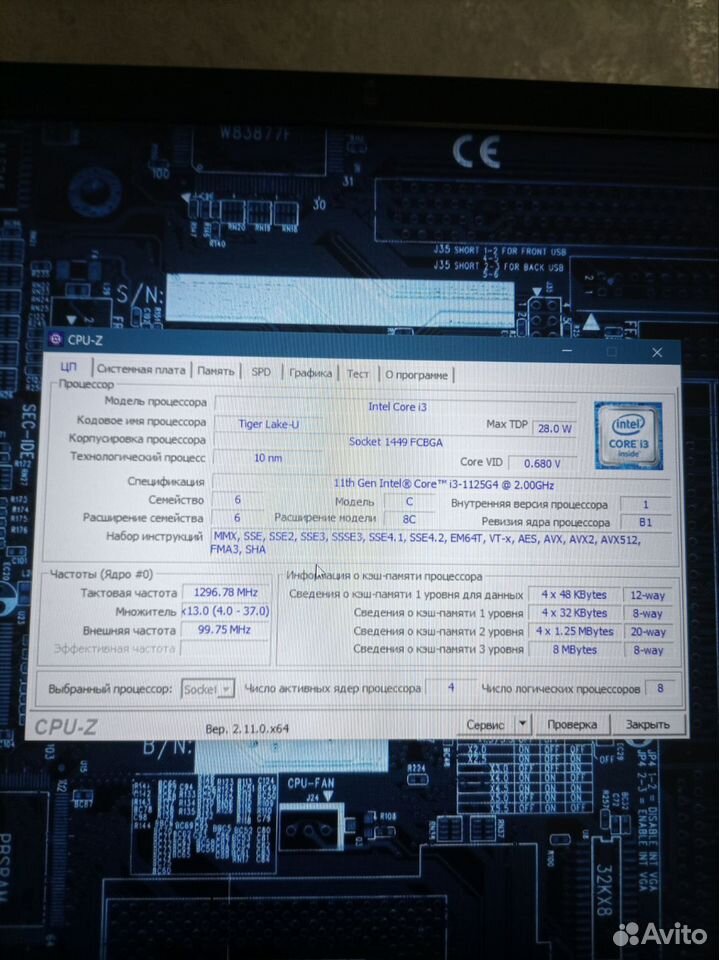
Task: Click the Набор инструкций text box
Action: click(x=438, y=544)
